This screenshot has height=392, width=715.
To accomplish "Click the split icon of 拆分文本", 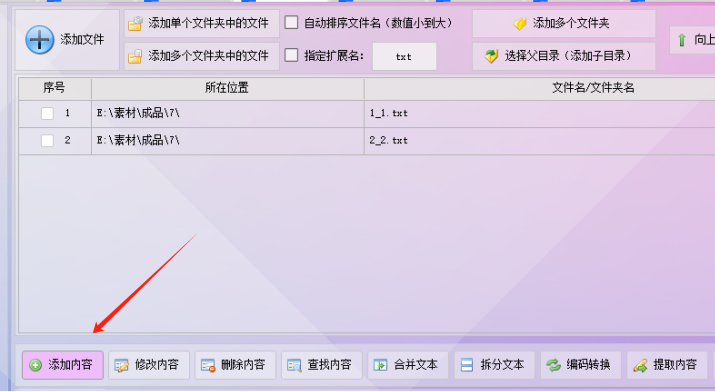I will 467,365.
